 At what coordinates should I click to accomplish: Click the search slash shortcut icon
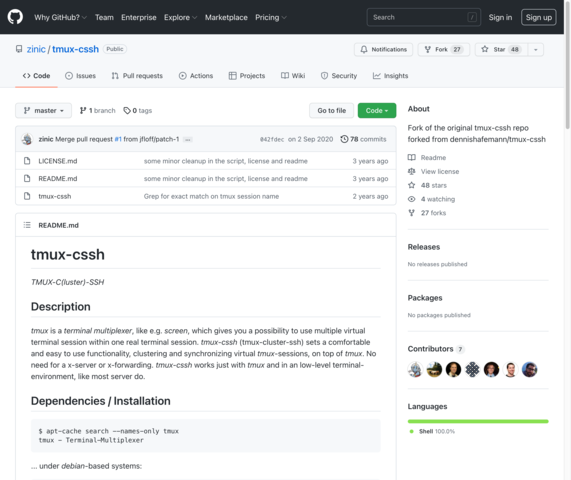(x=472, y=17)
